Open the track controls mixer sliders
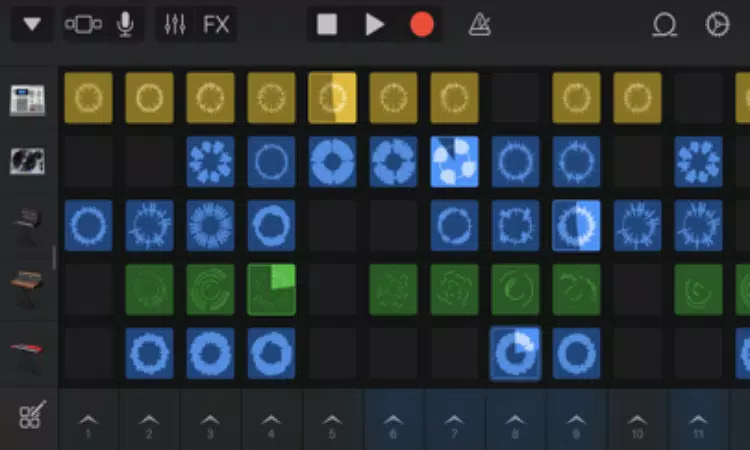The image size is (750, 450). pyautogui.click(x=175, y=24)
